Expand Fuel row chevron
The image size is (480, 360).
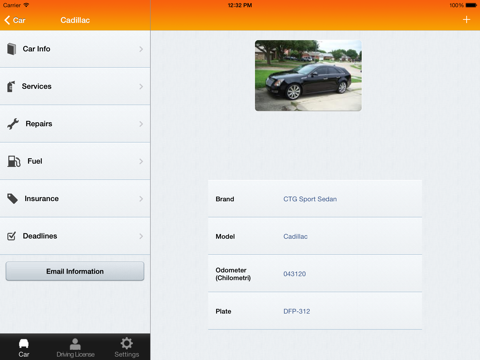[141, 161]
